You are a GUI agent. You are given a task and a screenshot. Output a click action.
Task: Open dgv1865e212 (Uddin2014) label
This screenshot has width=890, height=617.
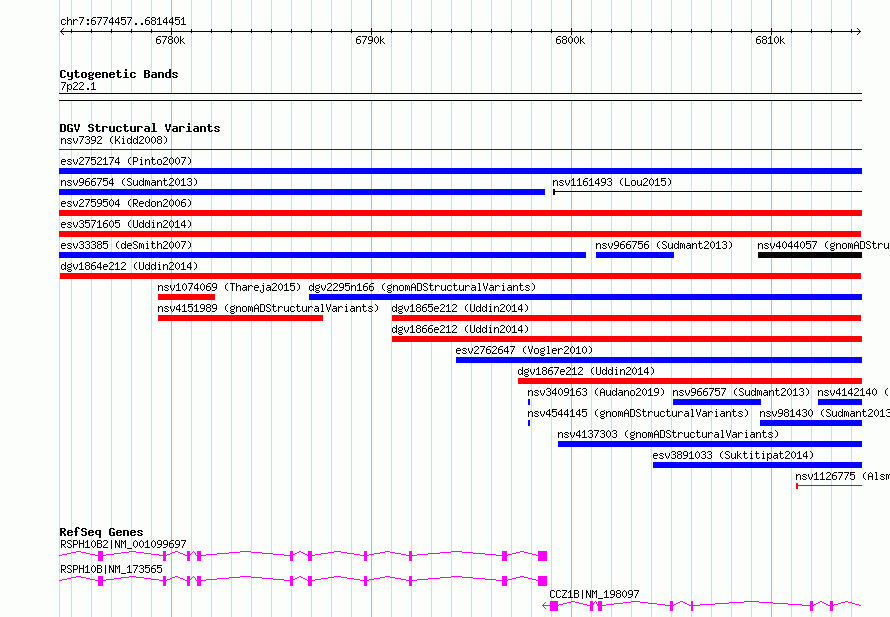460,308
